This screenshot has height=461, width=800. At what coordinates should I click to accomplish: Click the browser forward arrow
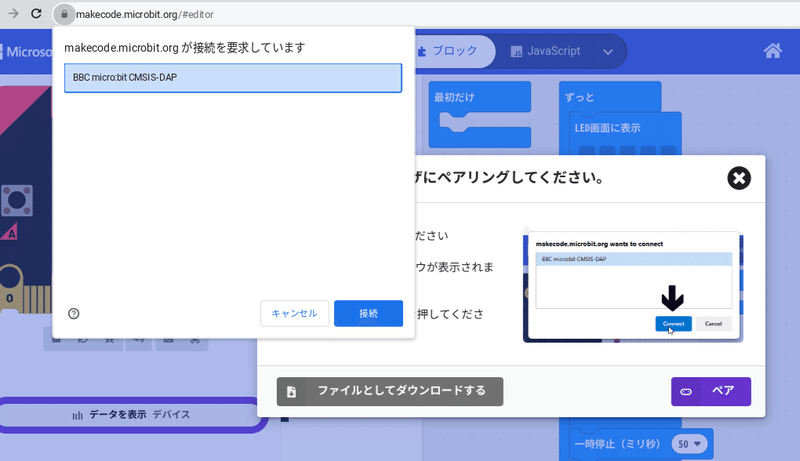point(13,14)
